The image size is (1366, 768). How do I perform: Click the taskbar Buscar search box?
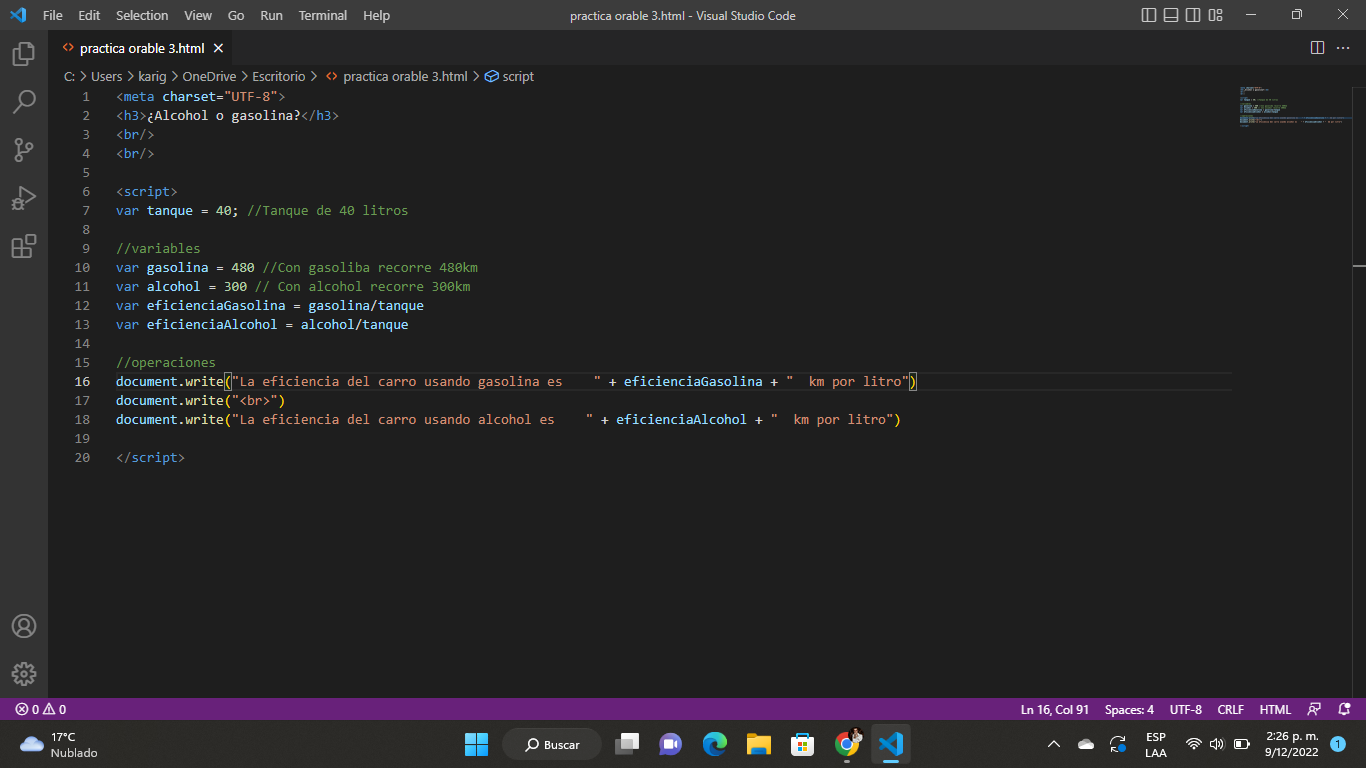pos(552,744)
